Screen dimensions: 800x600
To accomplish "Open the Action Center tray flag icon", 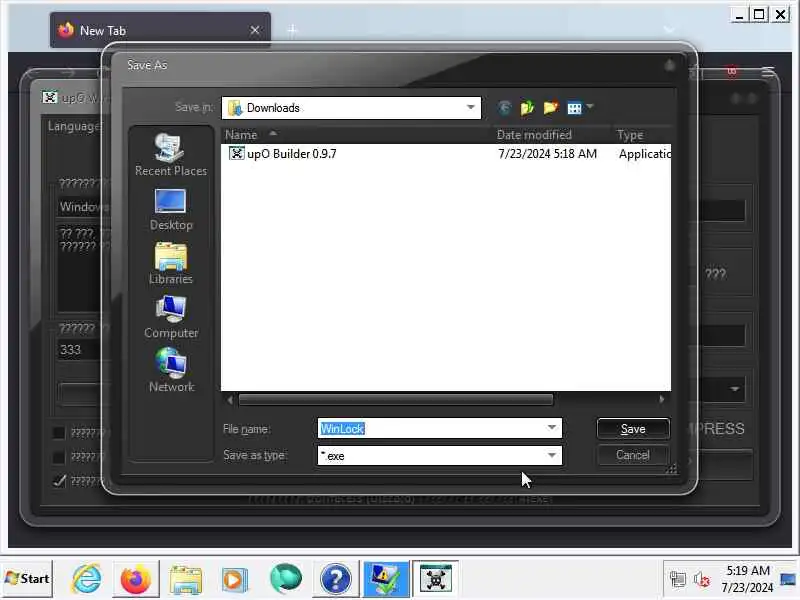I will coord(678,579).
